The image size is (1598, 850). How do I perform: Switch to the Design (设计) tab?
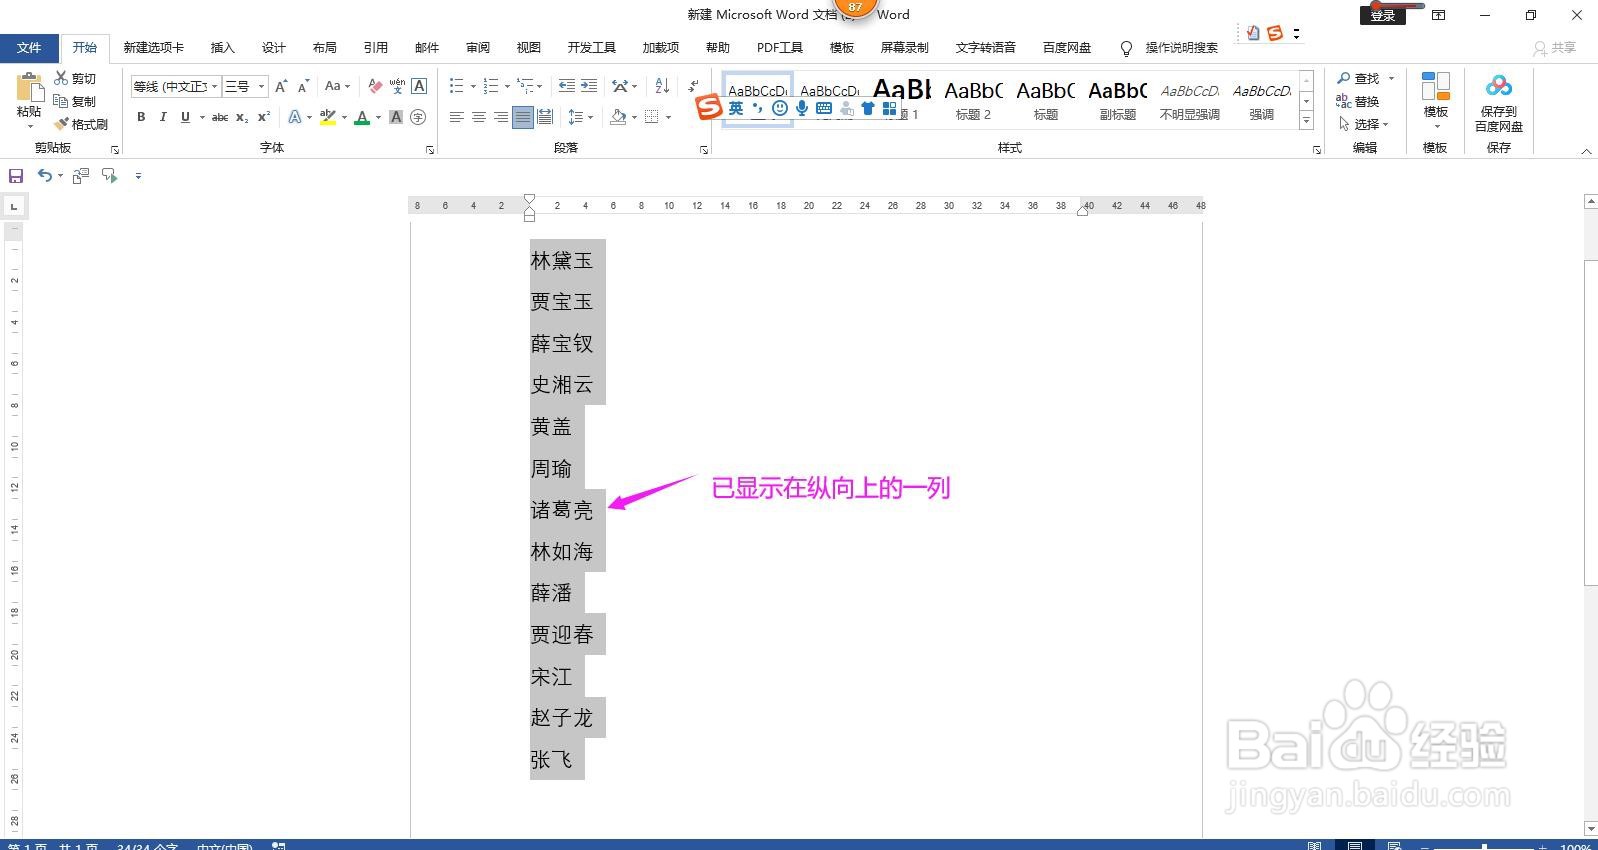tap(273, 48)
